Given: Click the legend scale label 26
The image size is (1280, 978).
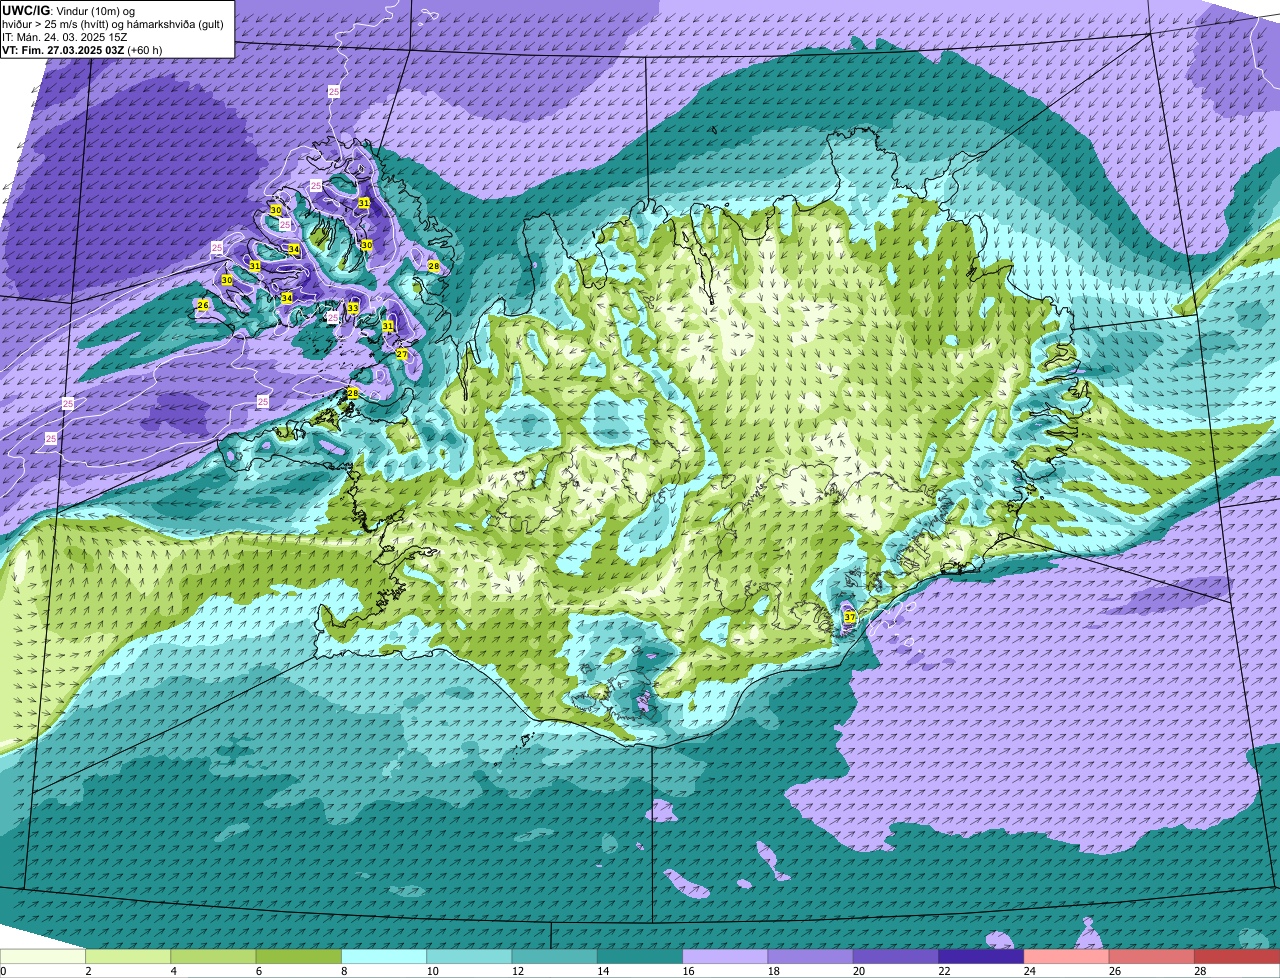Looking at the screenshot, I should click(1114, 971).
